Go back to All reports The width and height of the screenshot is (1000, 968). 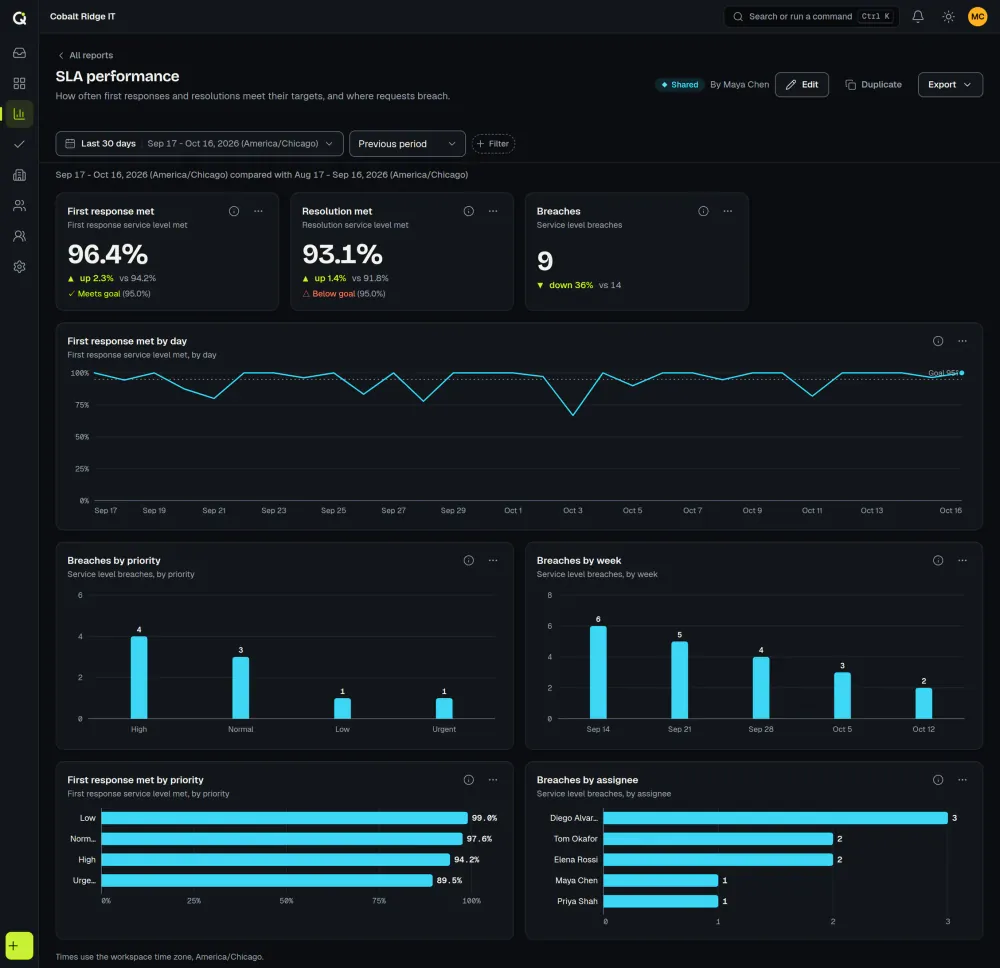pyautogui.click(x=85, y=55)
